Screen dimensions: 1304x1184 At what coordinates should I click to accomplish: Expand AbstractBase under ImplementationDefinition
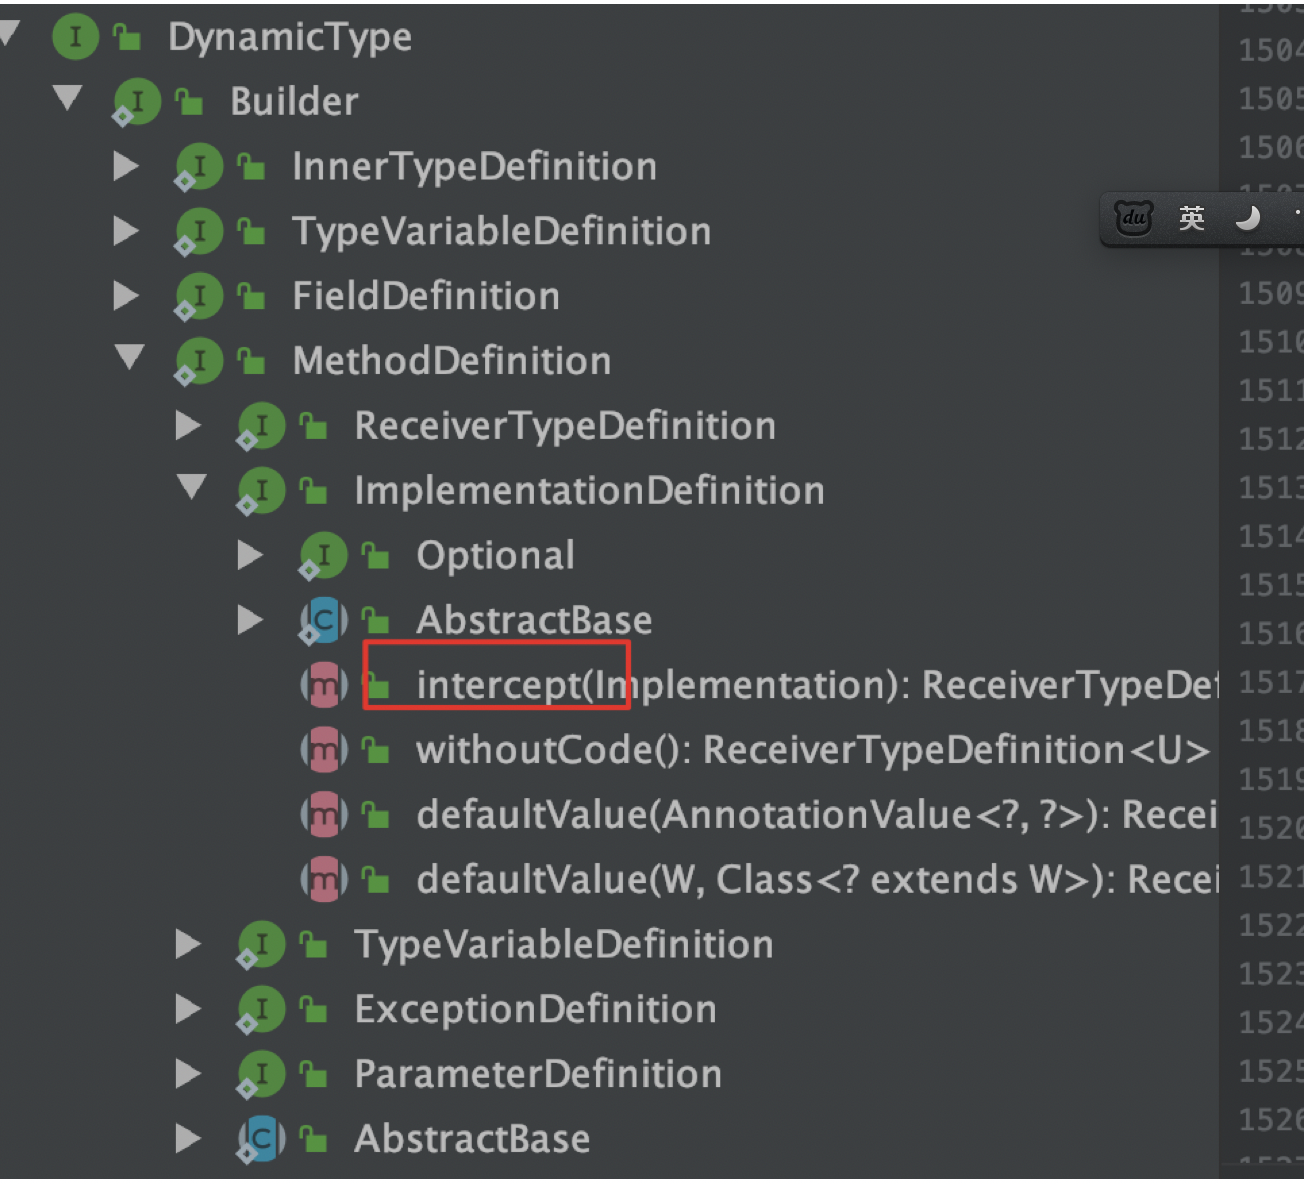tap(250, 620)
